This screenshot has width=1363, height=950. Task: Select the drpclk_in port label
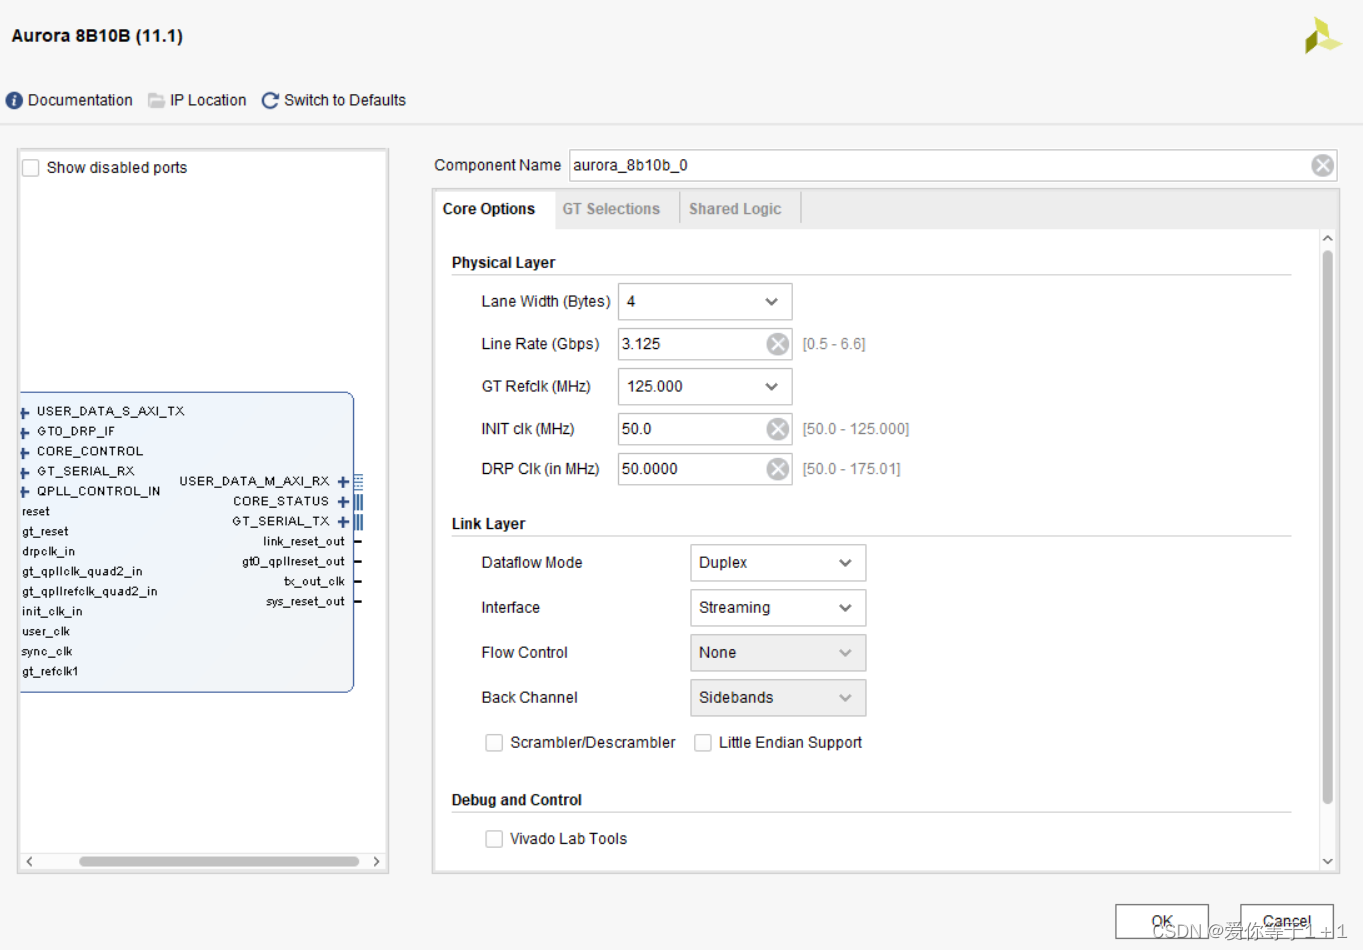(x=48, y=552)
